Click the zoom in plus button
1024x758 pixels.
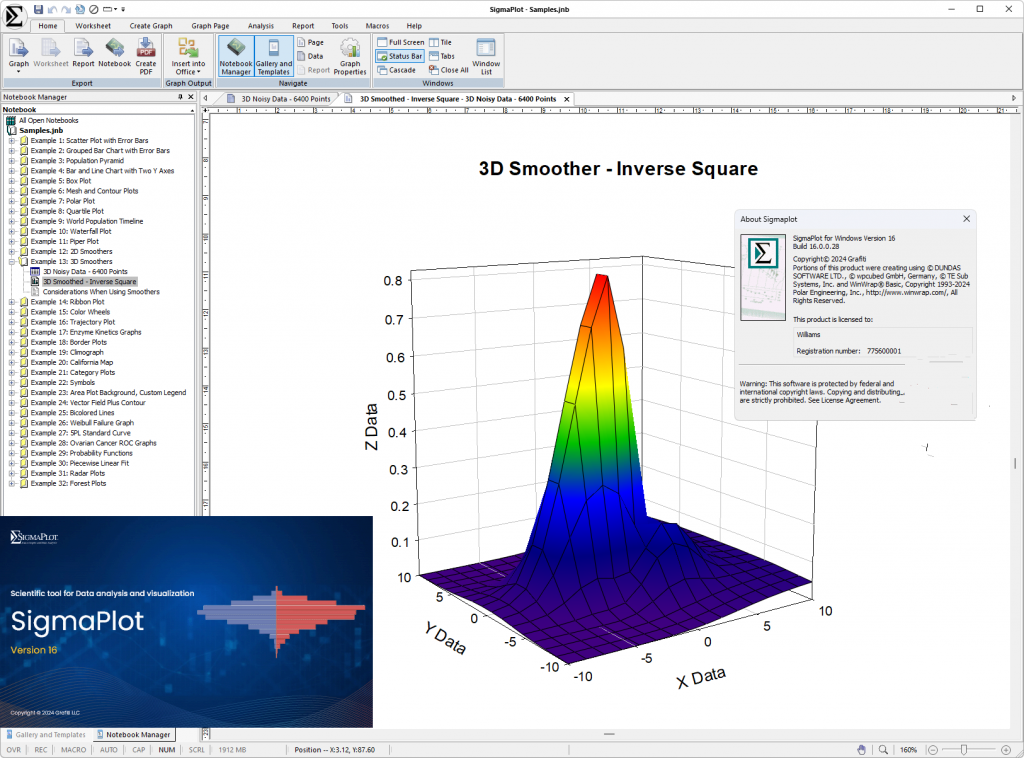[1006, 750]
